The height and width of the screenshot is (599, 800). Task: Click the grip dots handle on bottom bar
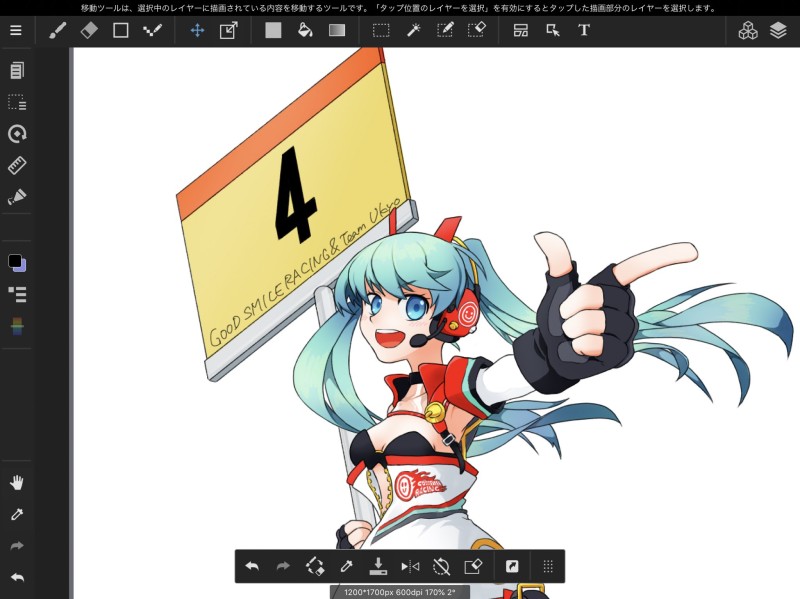548,566
